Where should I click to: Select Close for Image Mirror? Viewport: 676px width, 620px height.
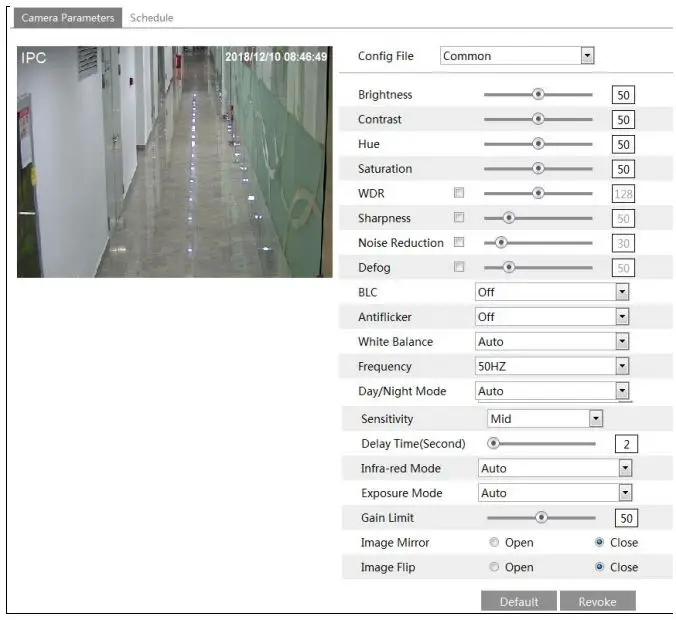599,542
